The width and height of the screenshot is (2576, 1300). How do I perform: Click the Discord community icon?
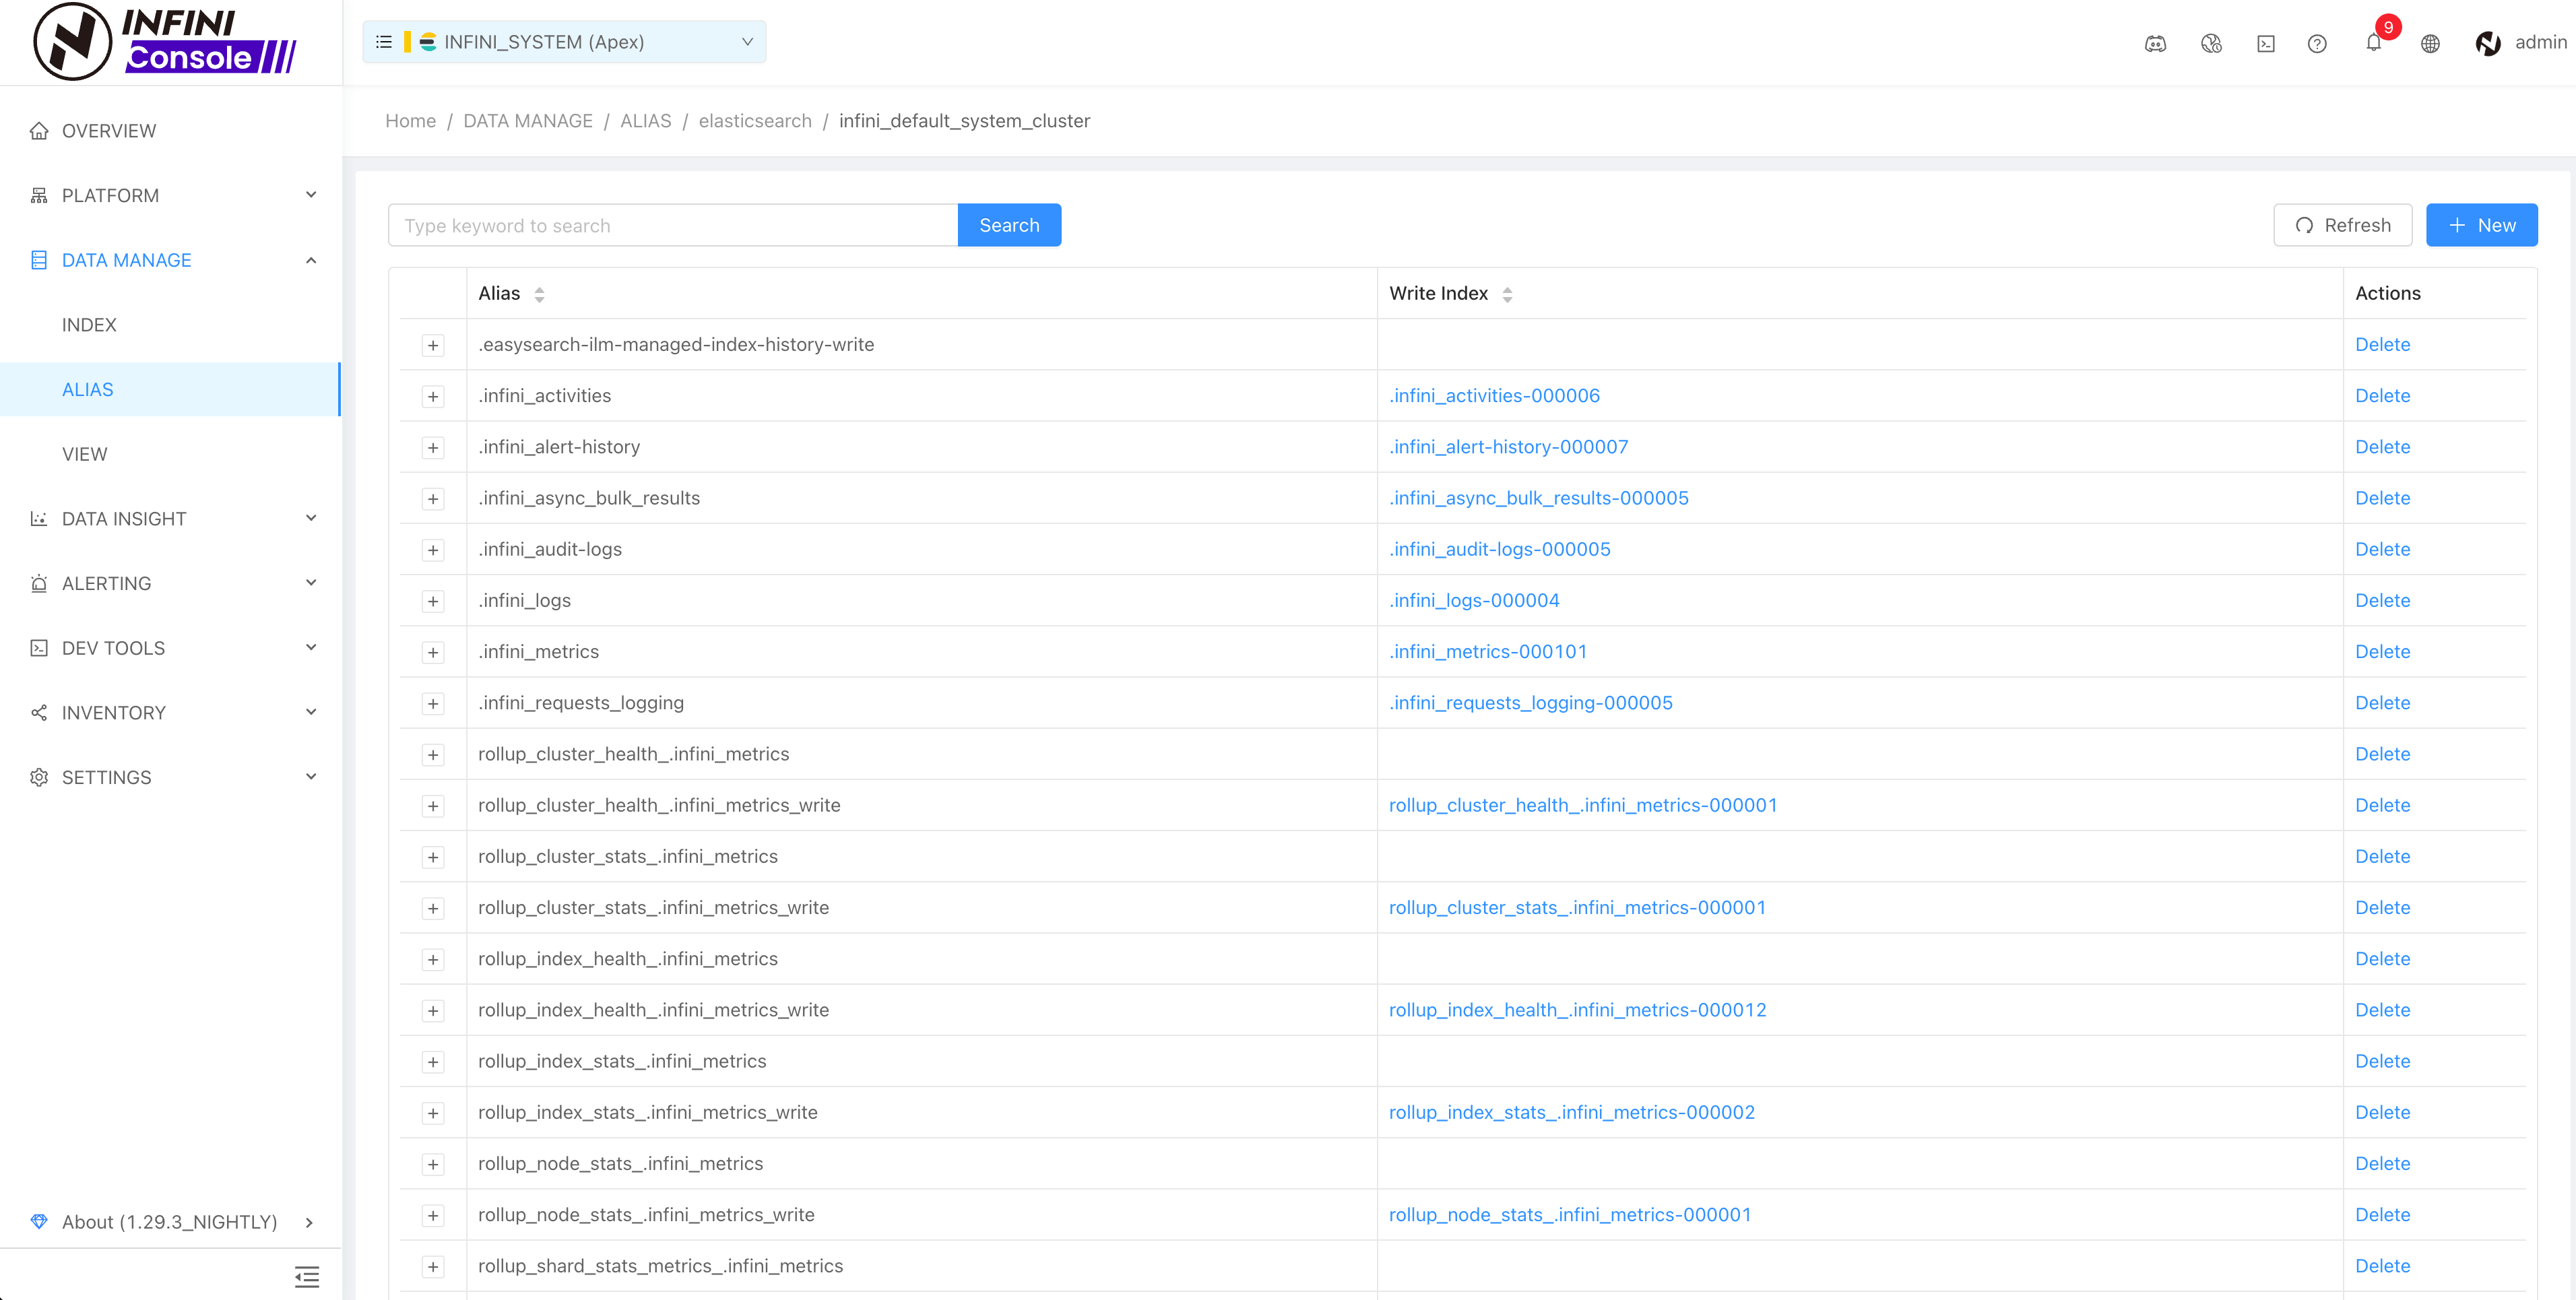tap(2155, 43)
